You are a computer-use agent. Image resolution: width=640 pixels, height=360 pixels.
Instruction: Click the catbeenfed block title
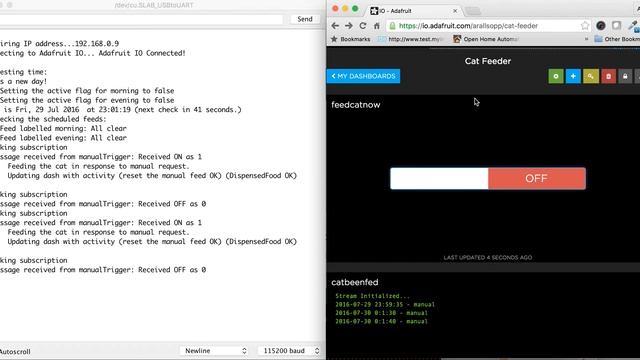pos(355,282)
